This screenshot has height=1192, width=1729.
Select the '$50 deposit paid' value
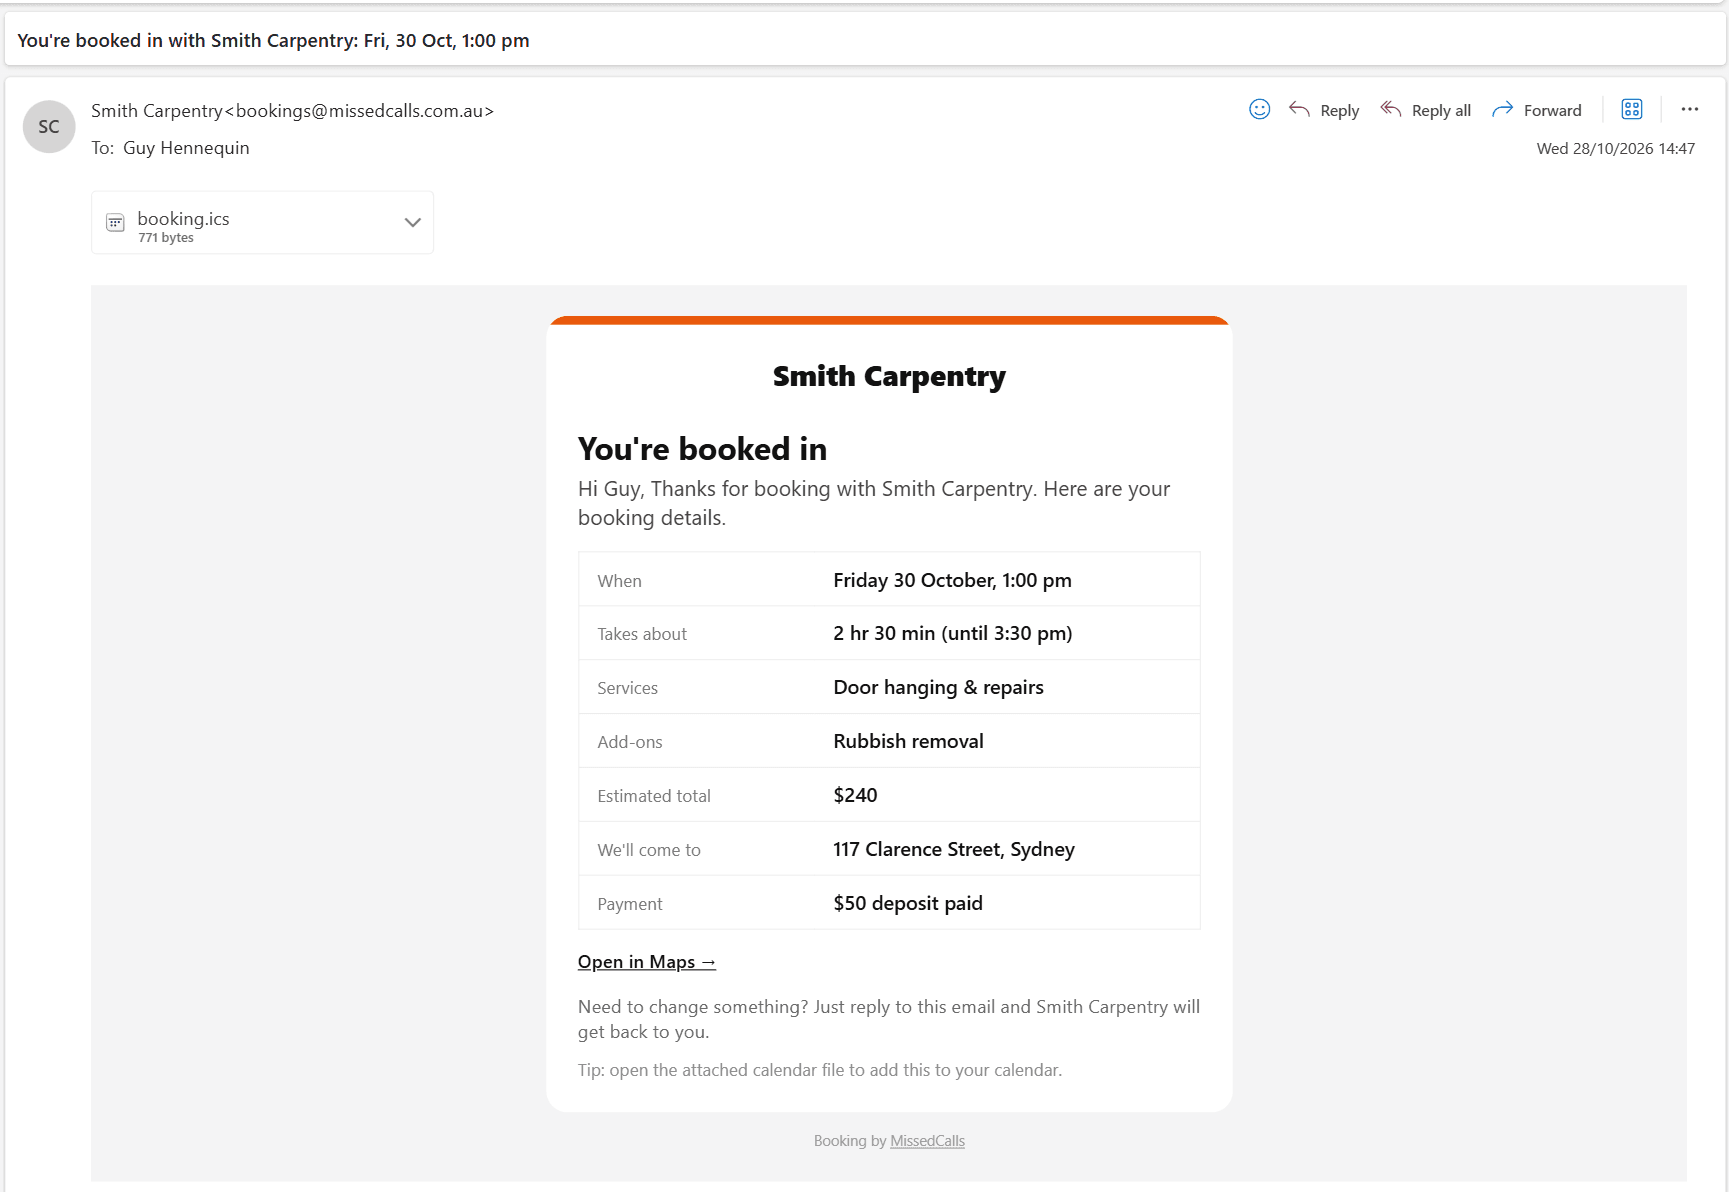pyautogui.click(x=908, y=903)
